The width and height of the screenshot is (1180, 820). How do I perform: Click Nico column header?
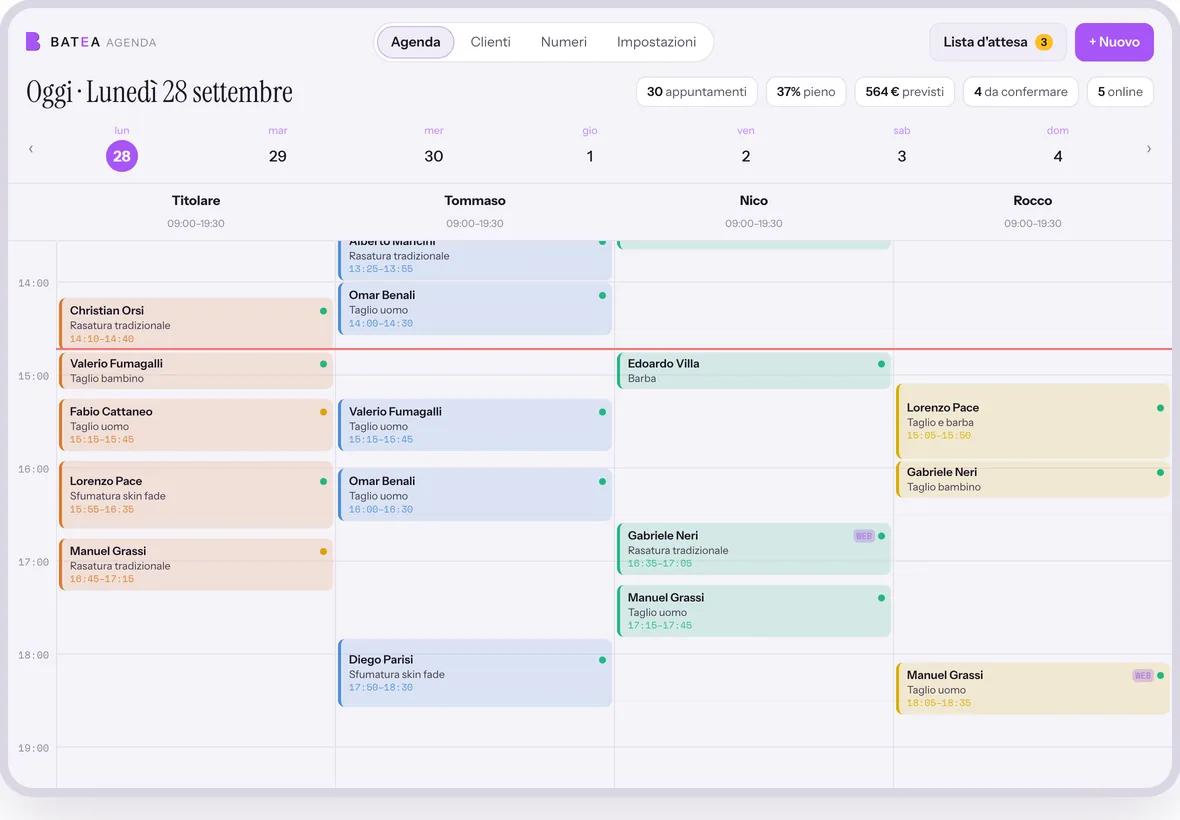(x=753, y=211)
